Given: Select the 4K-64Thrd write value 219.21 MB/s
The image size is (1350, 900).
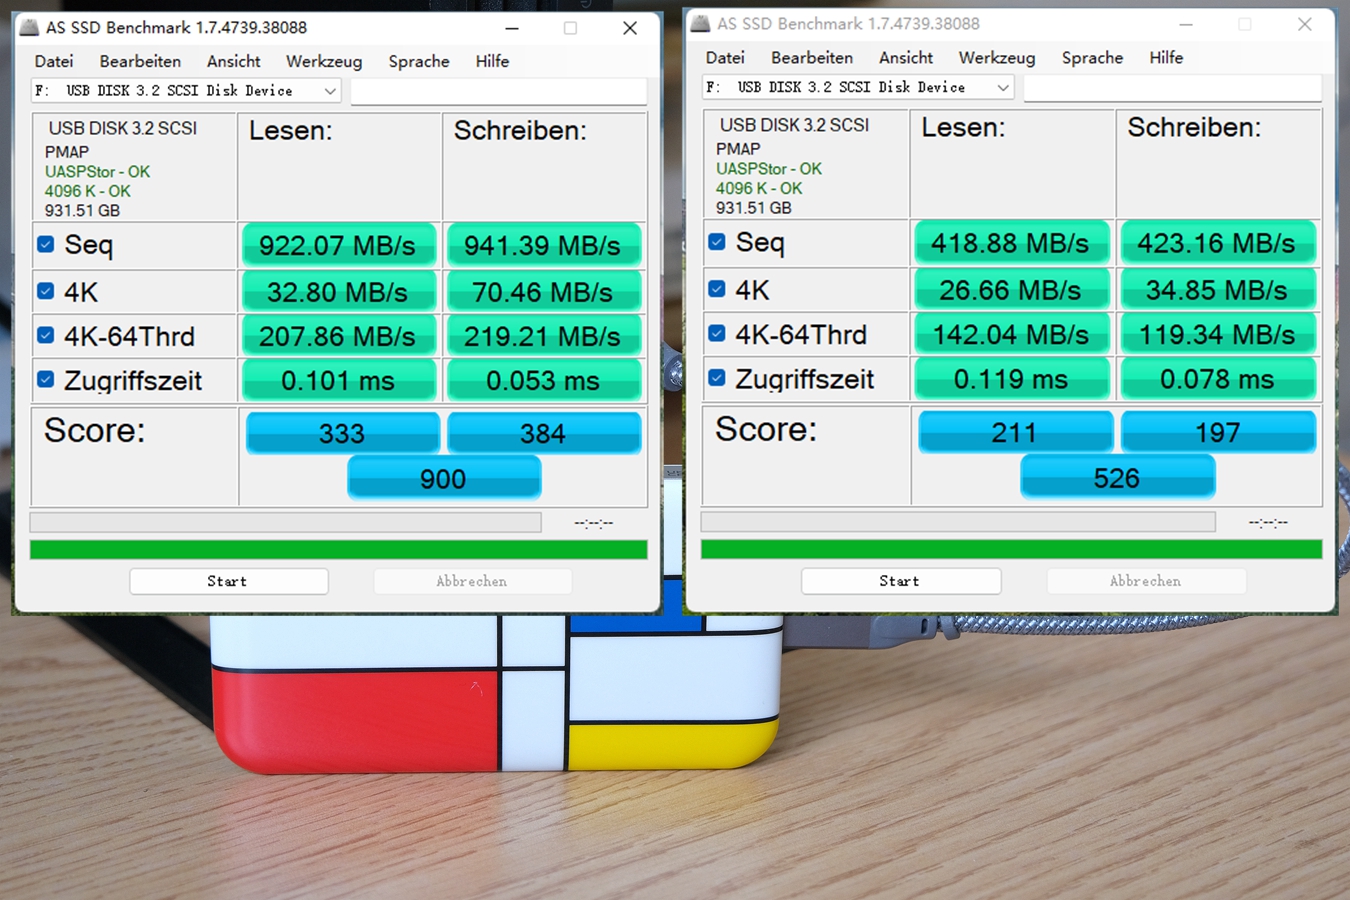Looking at the screenshot, I should pos(543,336).
